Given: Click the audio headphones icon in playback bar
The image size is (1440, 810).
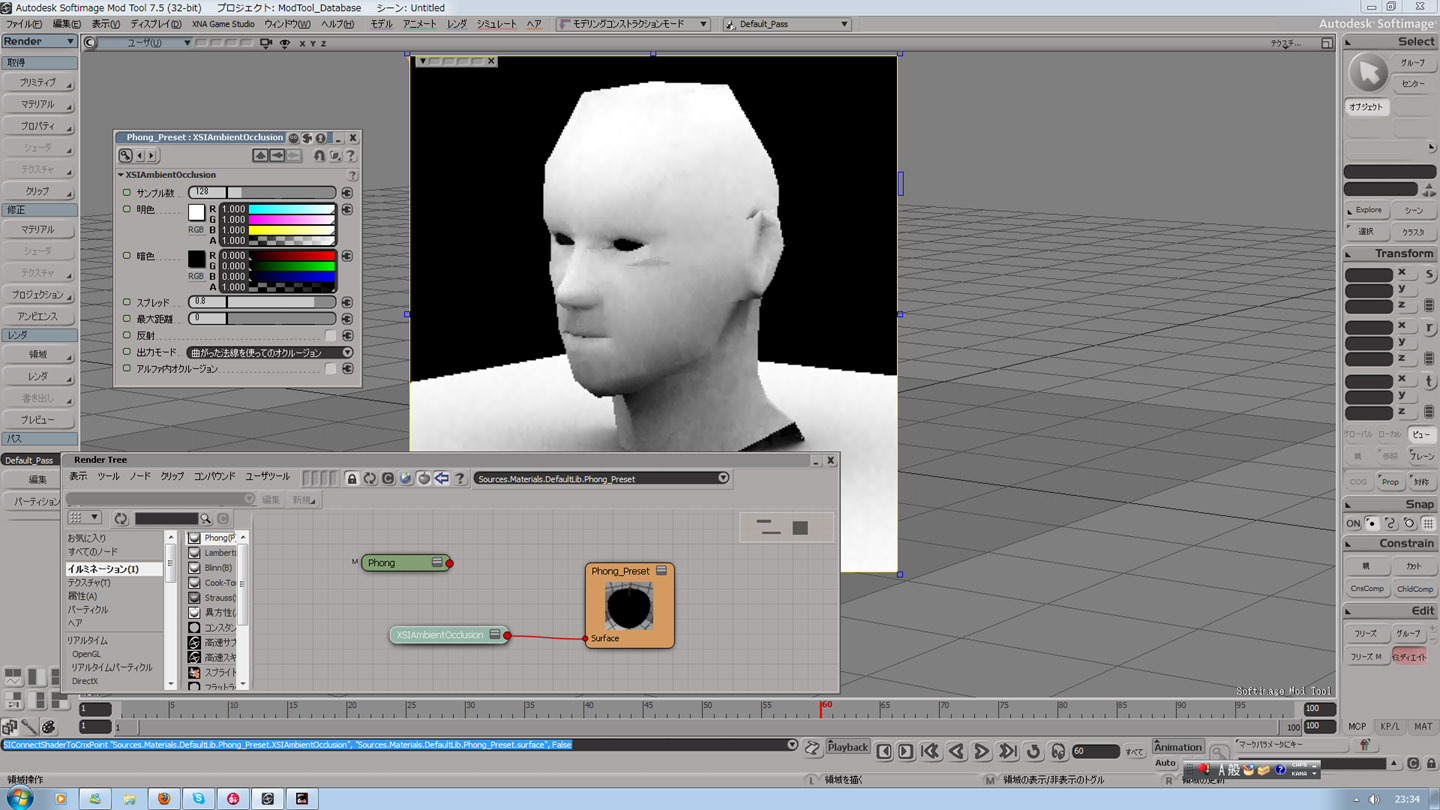Looking at the screenshot, I should point(1058,751).
